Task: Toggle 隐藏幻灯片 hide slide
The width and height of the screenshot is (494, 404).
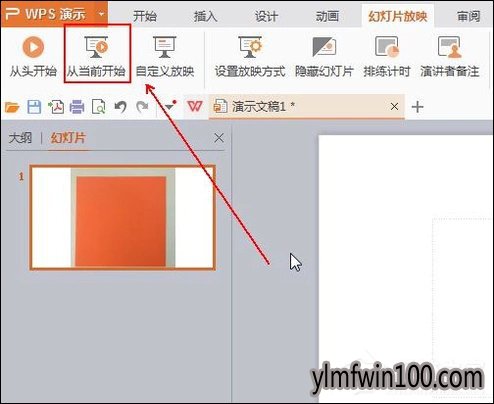Action: tap(324, 55)
